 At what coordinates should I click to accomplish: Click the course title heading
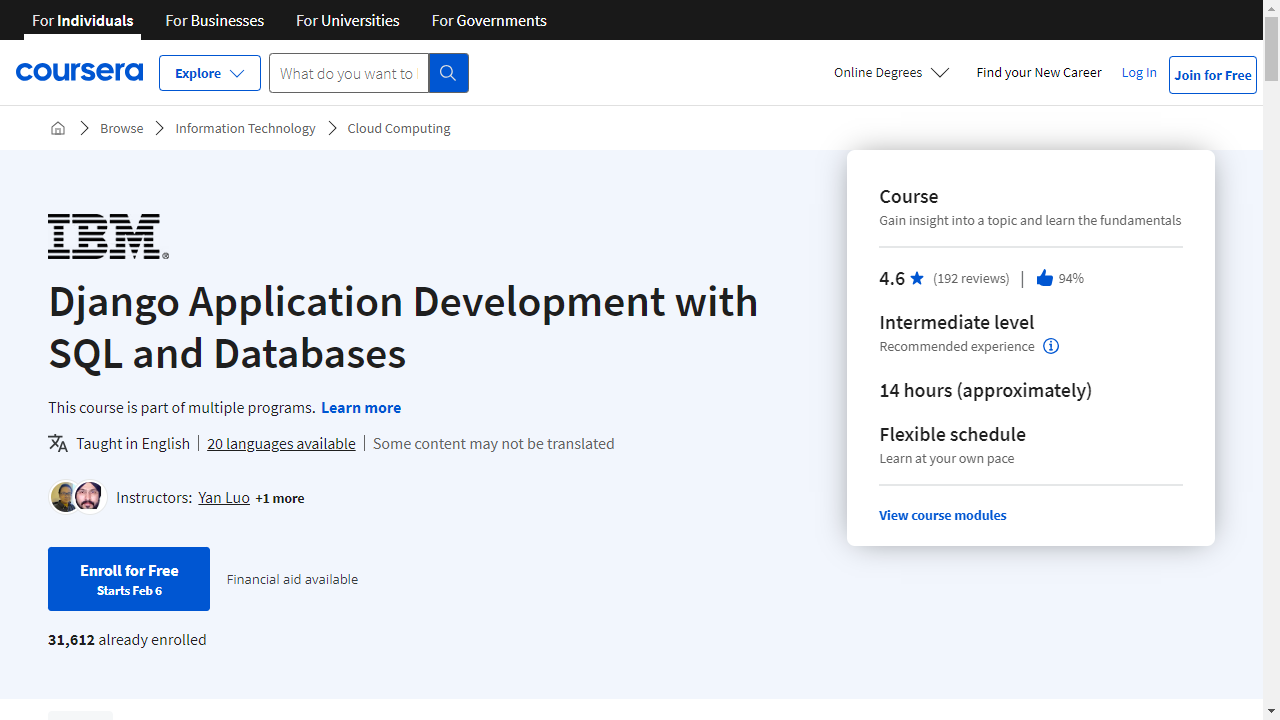click(403, 327)
